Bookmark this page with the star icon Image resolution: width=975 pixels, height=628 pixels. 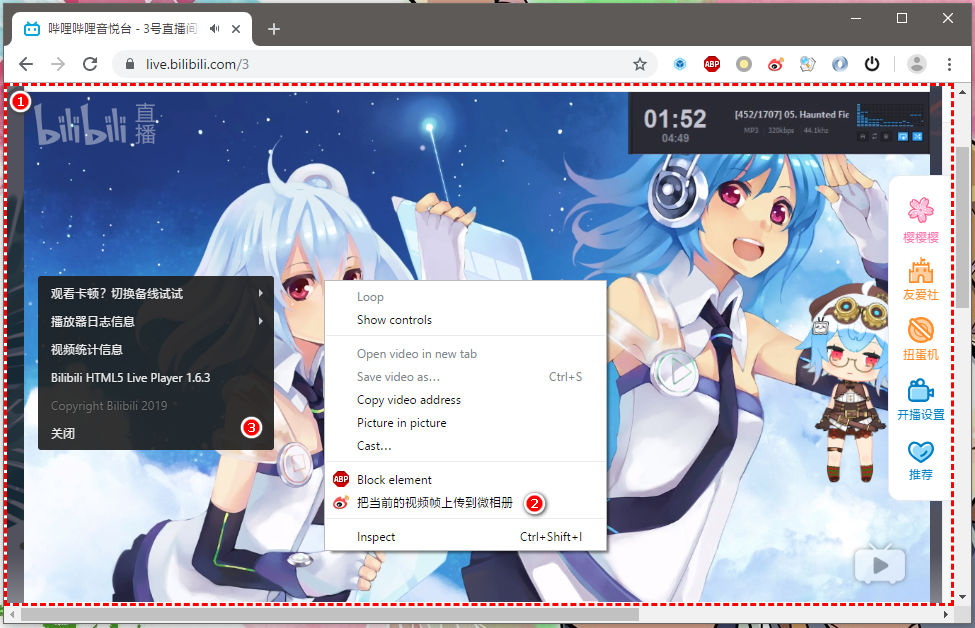640,64
